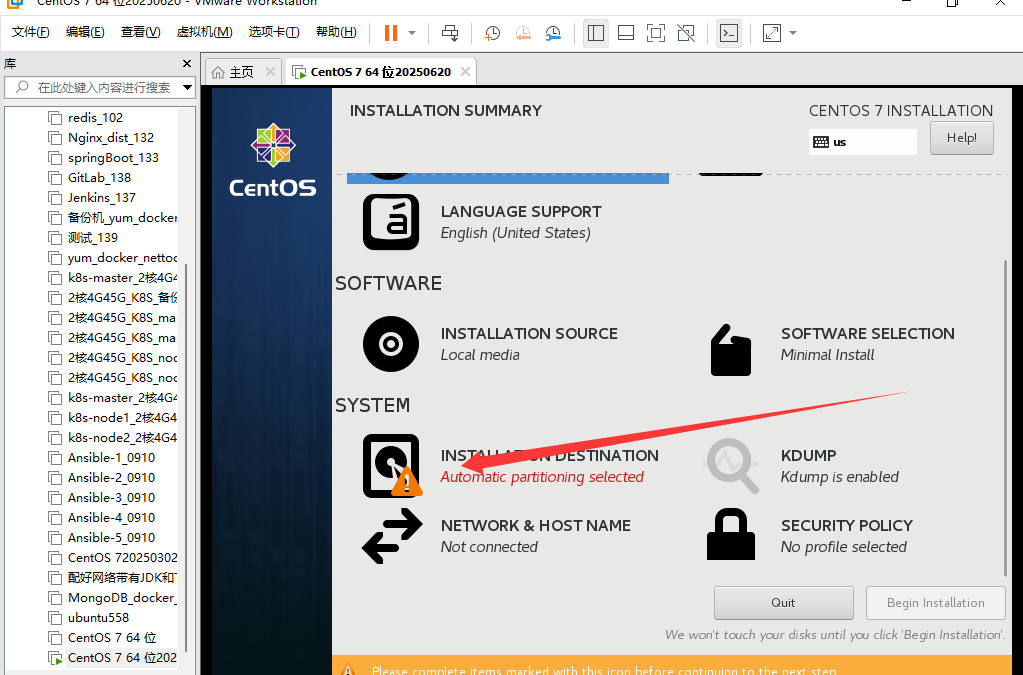Screen dimensions: 1023x675
Task: Click the console view icon on toolbar
Action: point(728,33)
